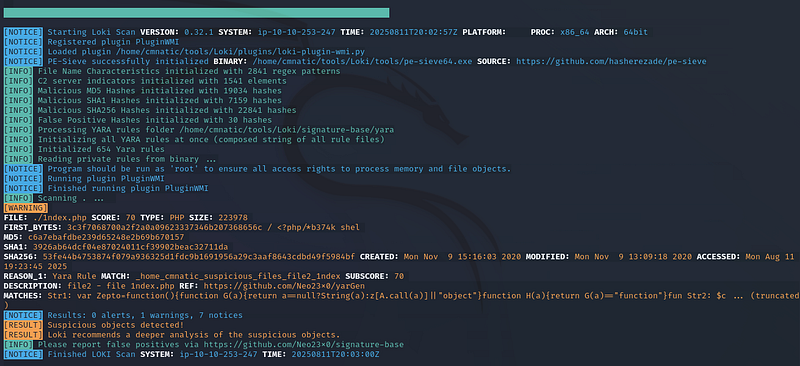Click the ARCH value 64bit
Viewport: 800px width, 366px height.
(635, 32)
